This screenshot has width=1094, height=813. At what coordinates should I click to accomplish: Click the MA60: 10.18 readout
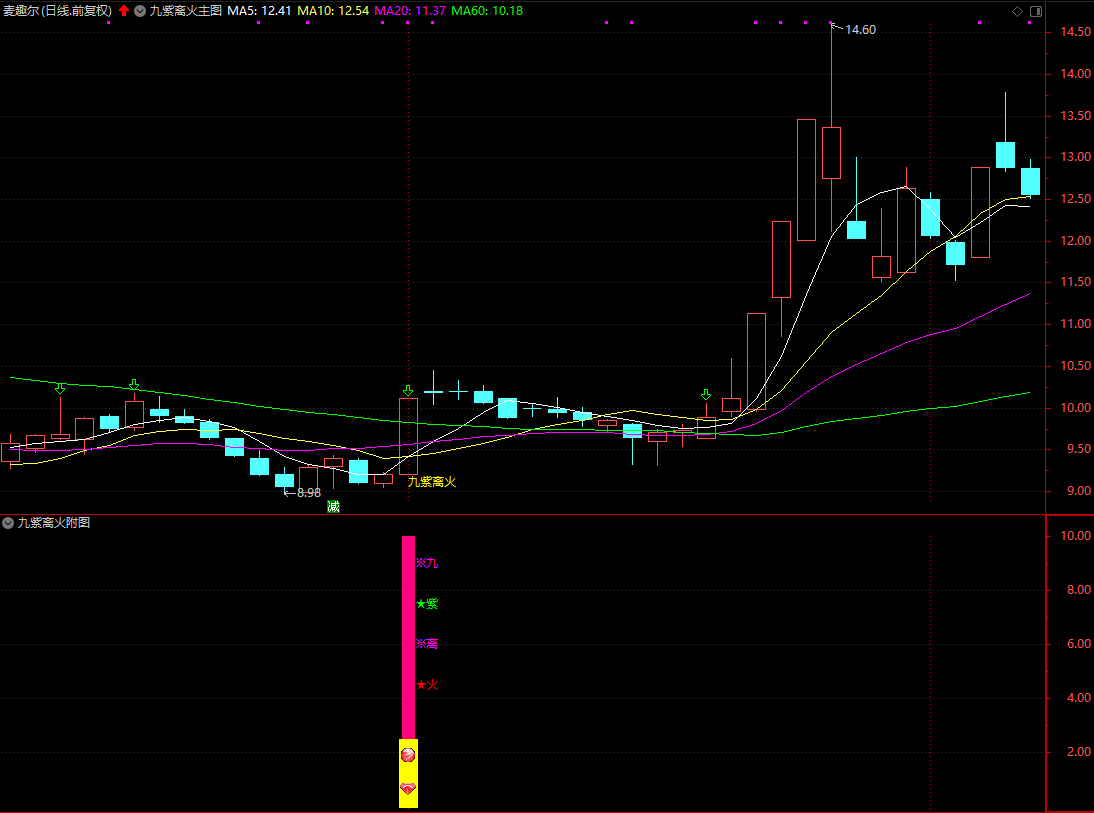pyautogui.click(x=486, y=11)
